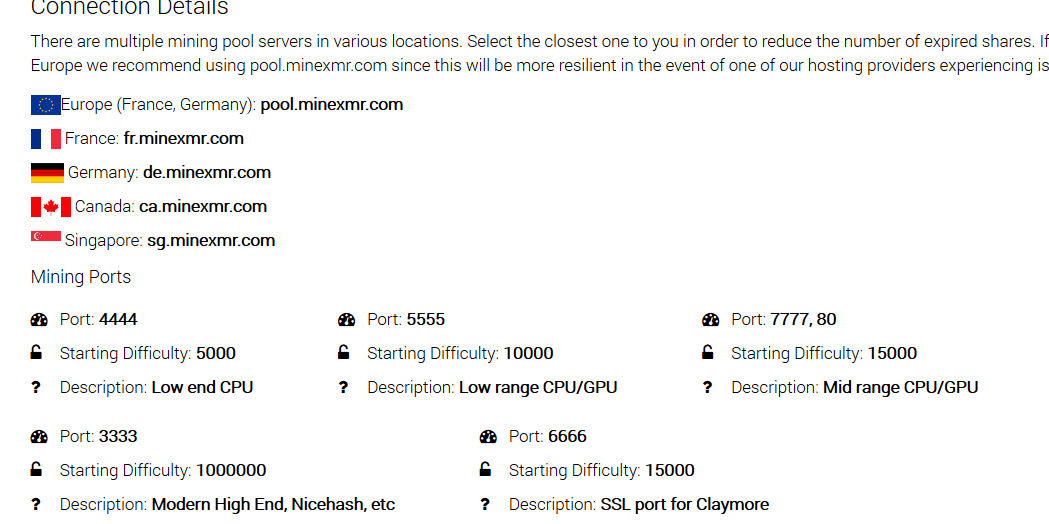Image resolution: width=1049 pixels, height=524 pixels.
Task: Click the unlock icon beside Starting Difficulty 5000
Action: [37, 353]
